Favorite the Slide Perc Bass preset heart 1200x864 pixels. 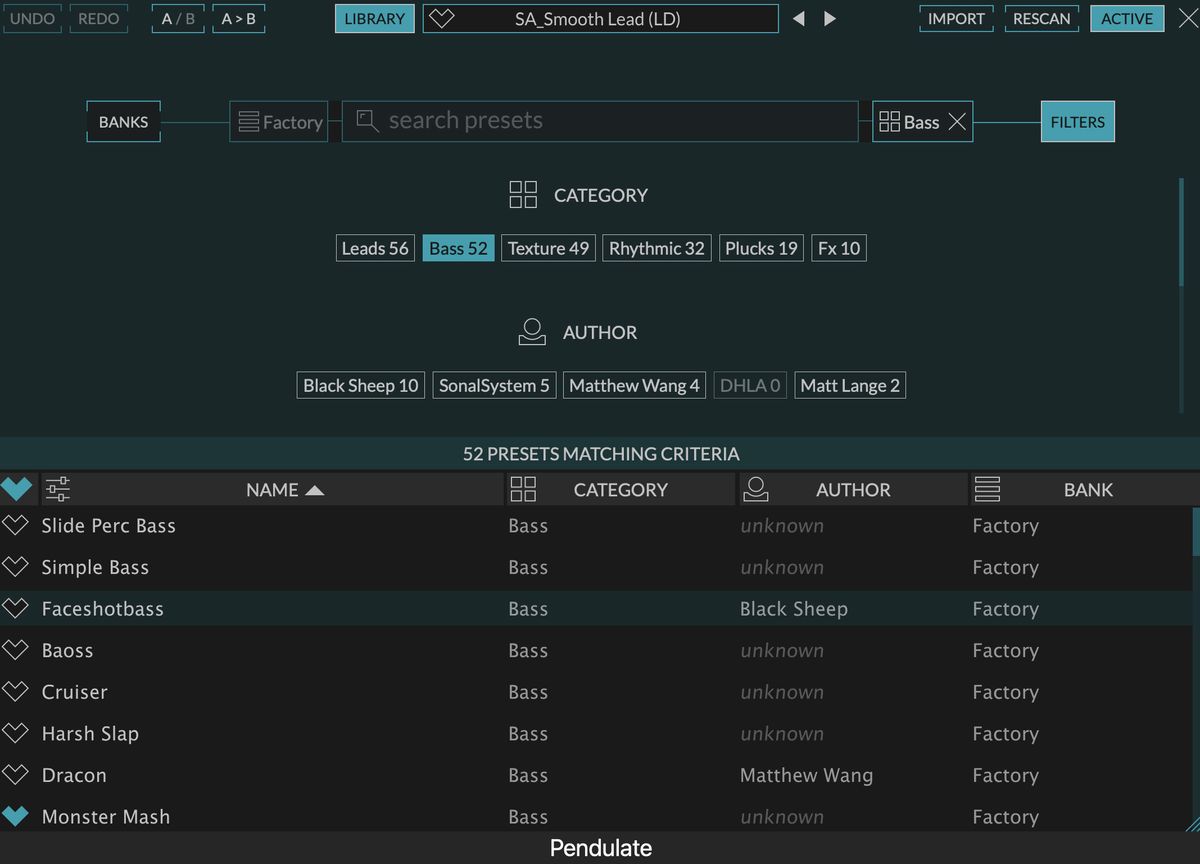click(15, 525)
